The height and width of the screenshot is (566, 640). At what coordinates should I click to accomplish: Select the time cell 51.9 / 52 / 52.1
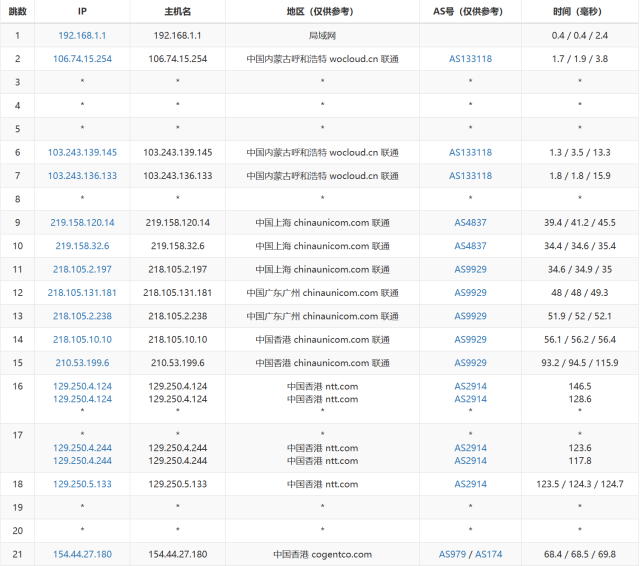[580, 316]
